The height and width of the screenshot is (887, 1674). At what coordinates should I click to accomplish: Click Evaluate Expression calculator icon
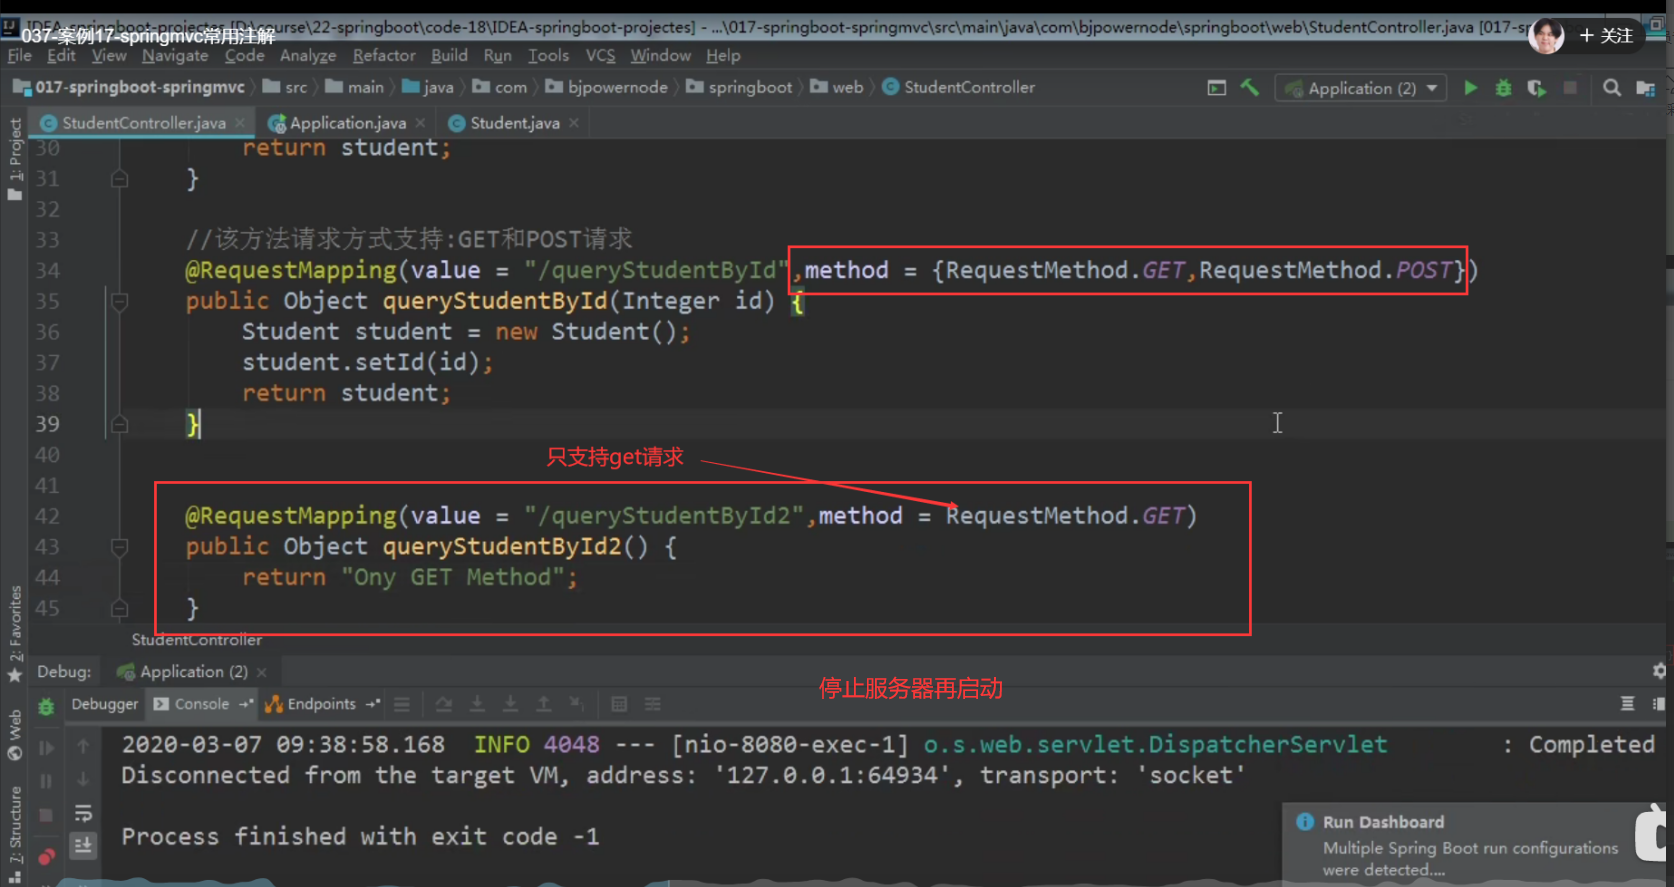click(x=619, y=705)
